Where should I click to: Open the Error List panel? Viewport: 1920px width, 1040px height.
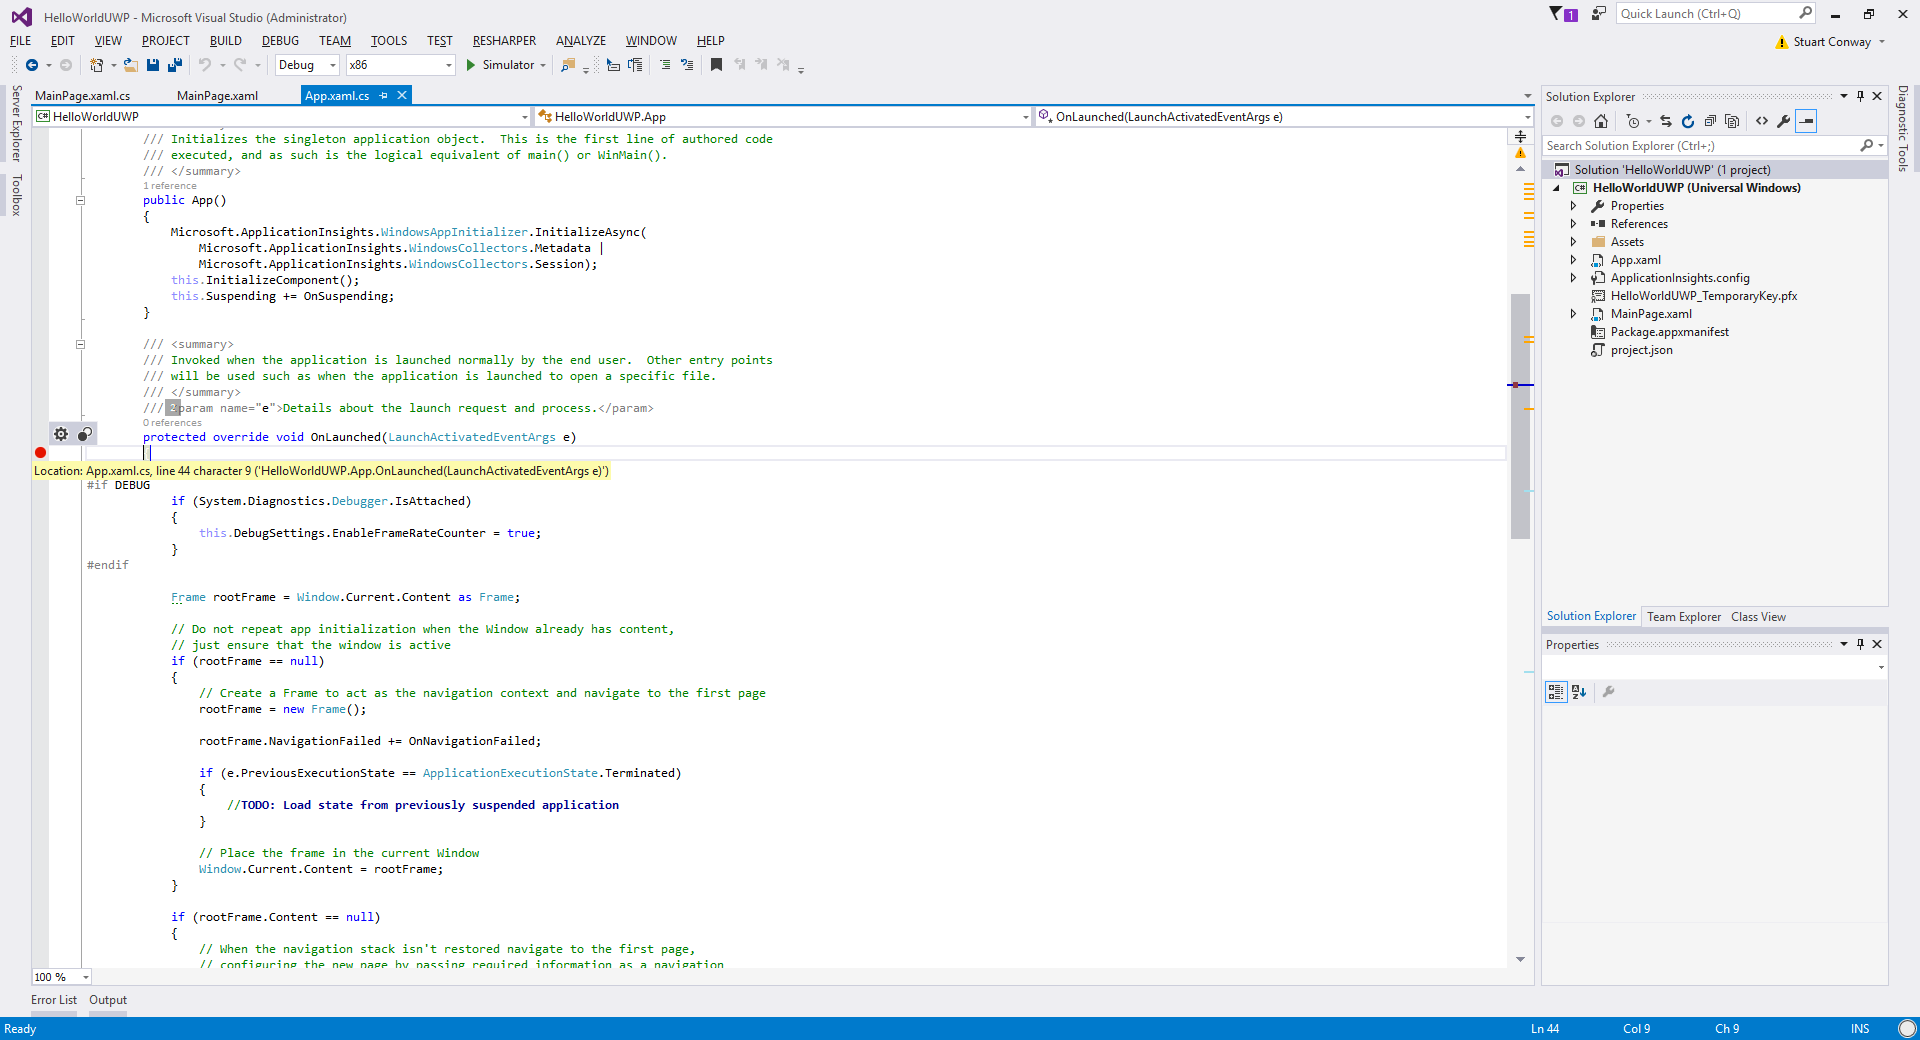54,1000
